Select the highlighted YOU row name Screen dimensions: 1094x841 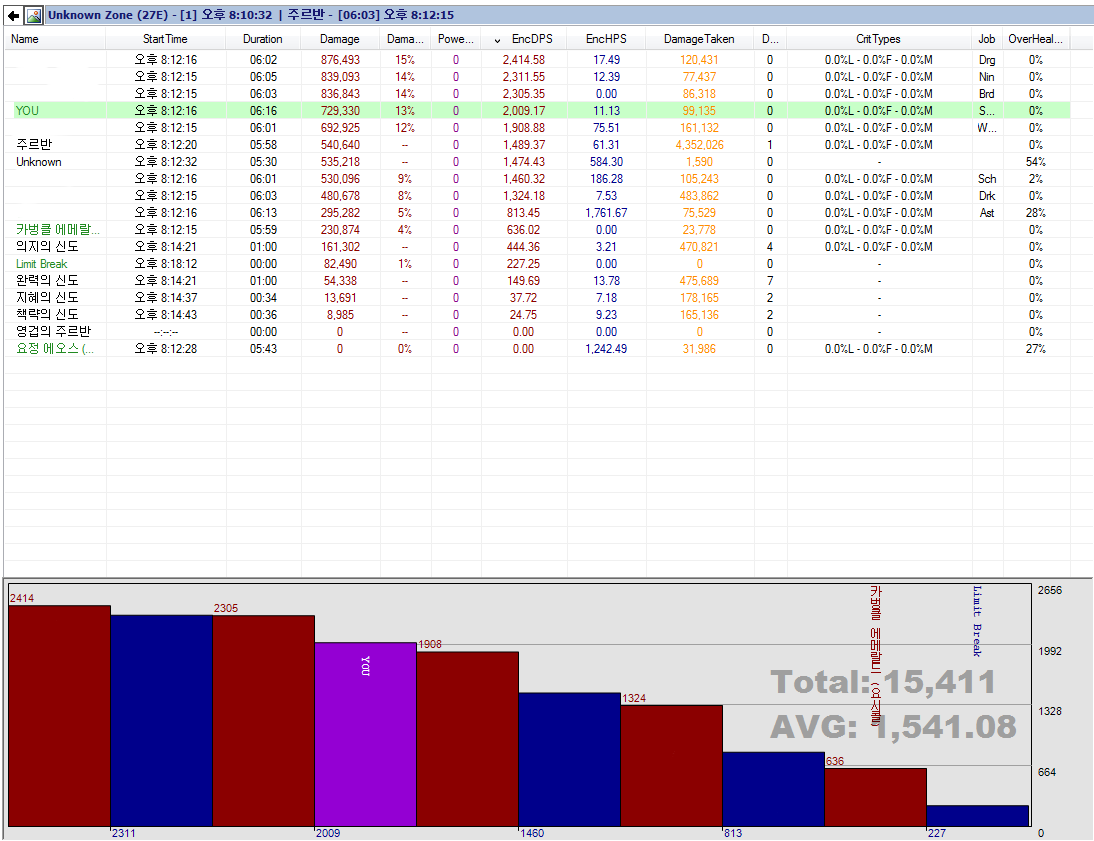tap(27, 110)
